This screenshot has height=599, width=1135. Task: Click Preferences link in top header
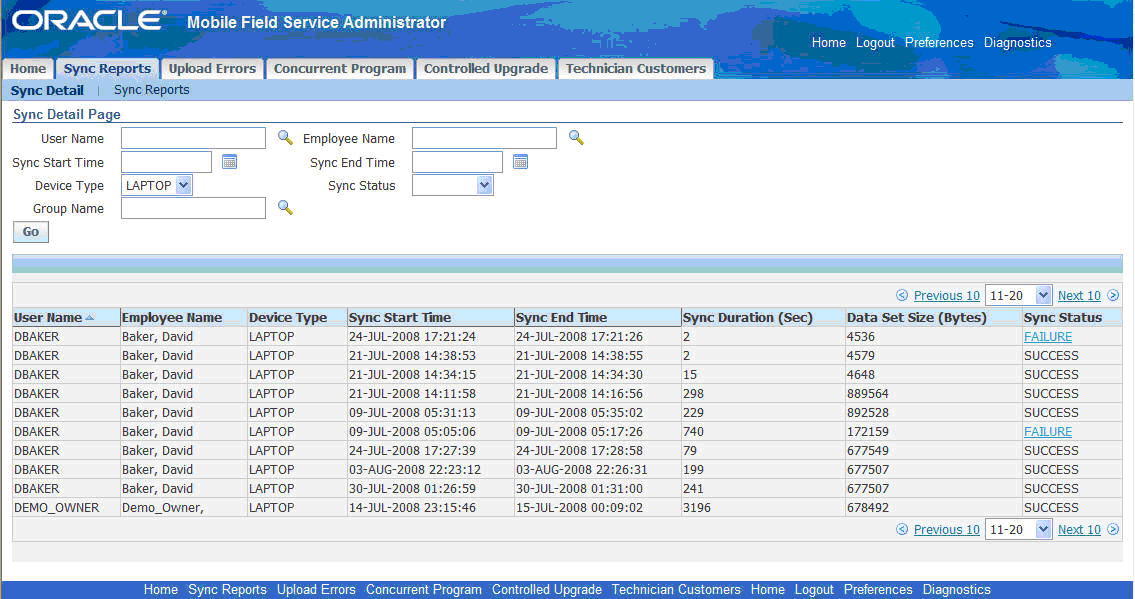939,42
